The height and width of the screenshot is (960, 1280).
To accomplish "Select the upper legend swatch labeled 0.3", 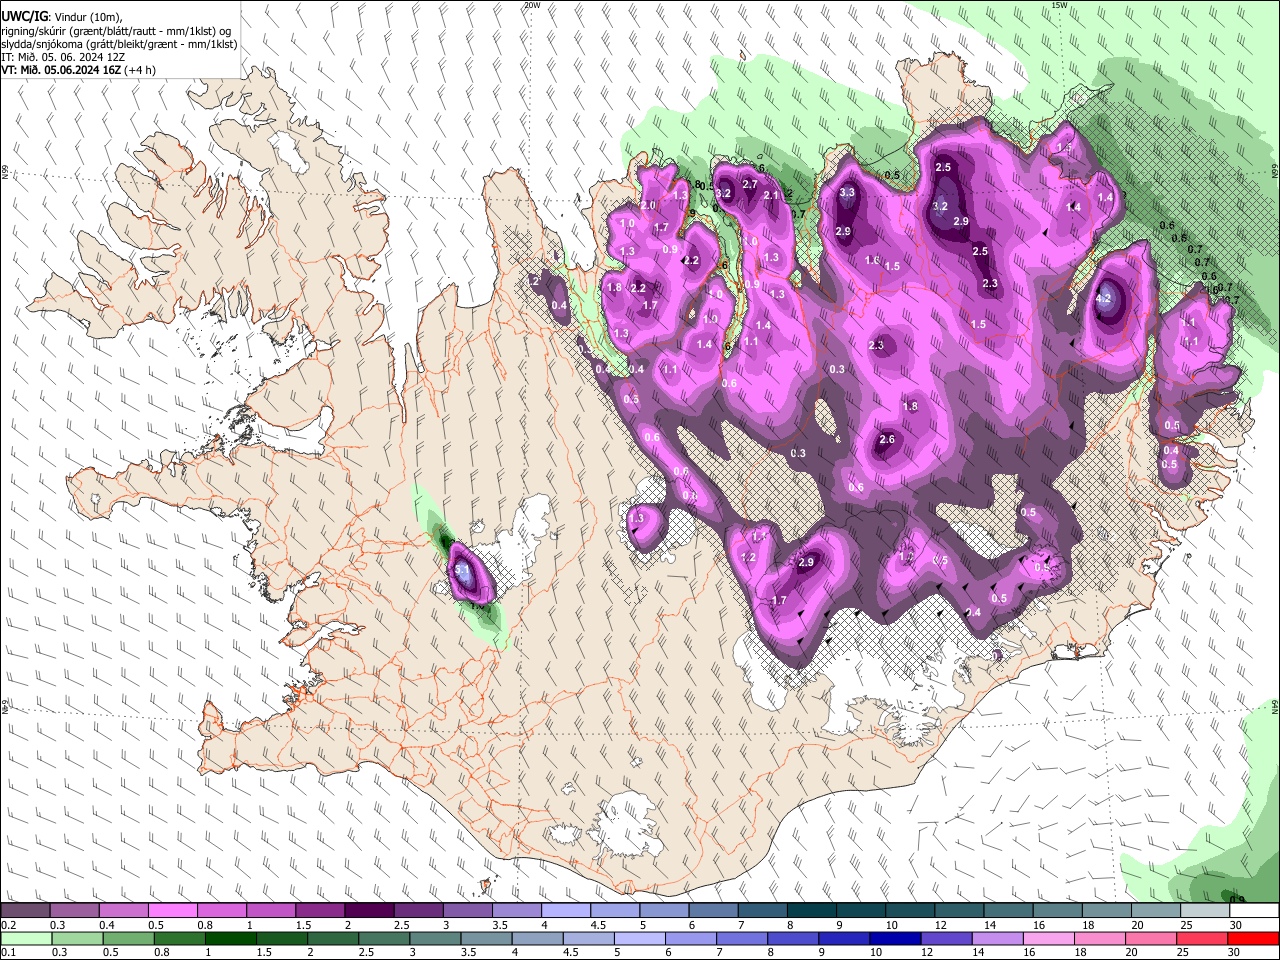I will click(74, 910).
